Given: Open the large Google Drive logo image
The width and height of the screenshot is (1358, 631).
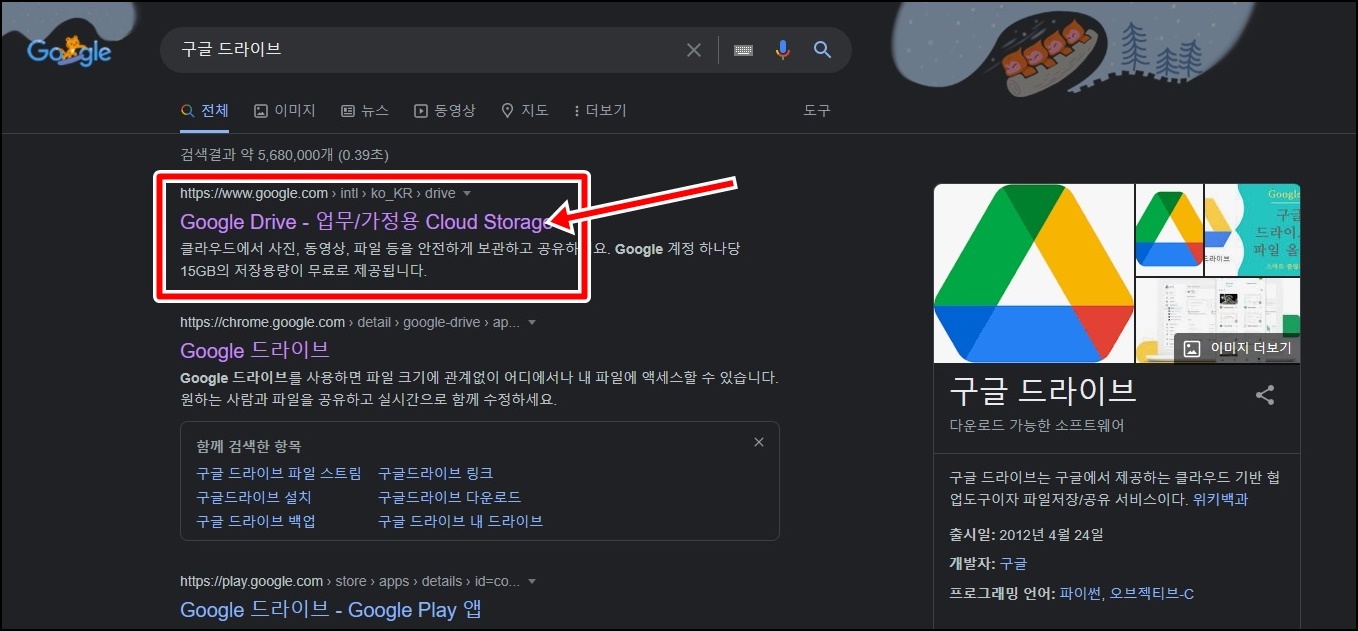Looking at the screenshot, I should [1034, 273].
